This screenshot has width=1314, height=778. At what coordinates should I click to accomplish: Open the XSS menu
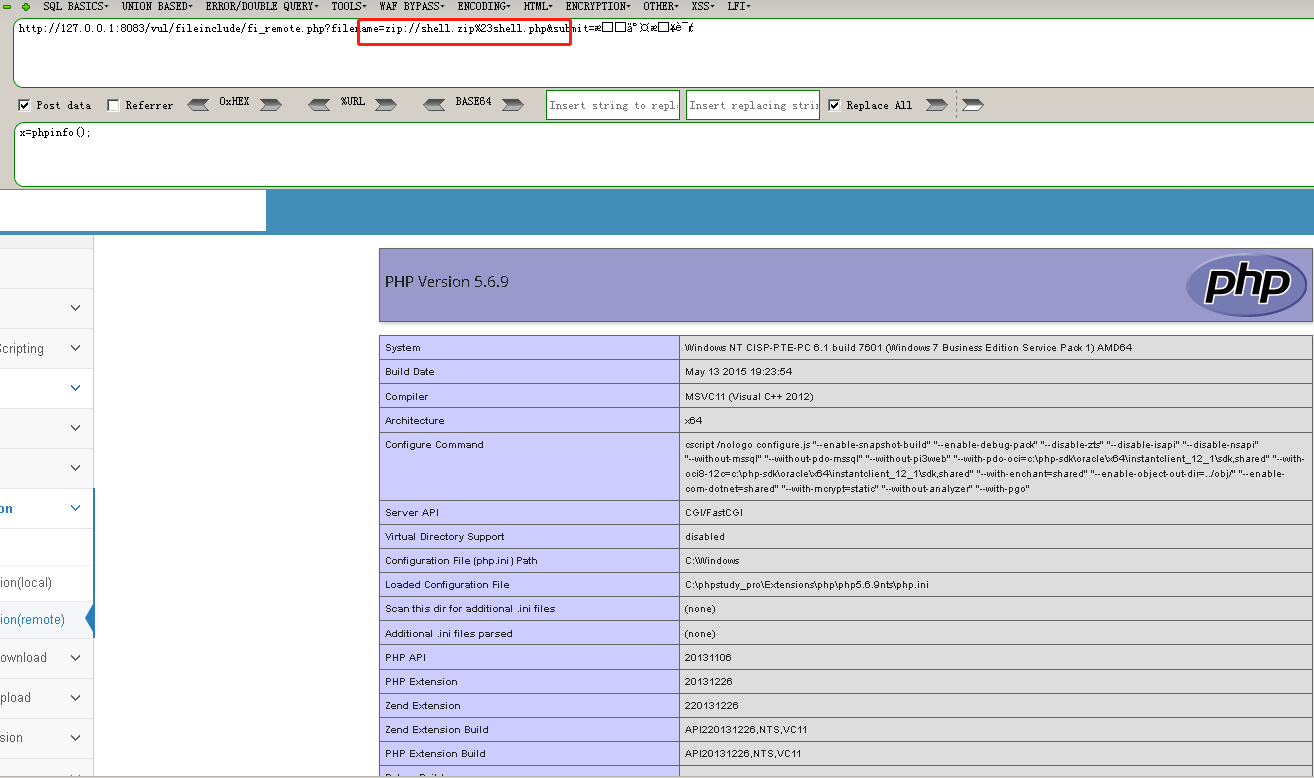click(704, 6)
